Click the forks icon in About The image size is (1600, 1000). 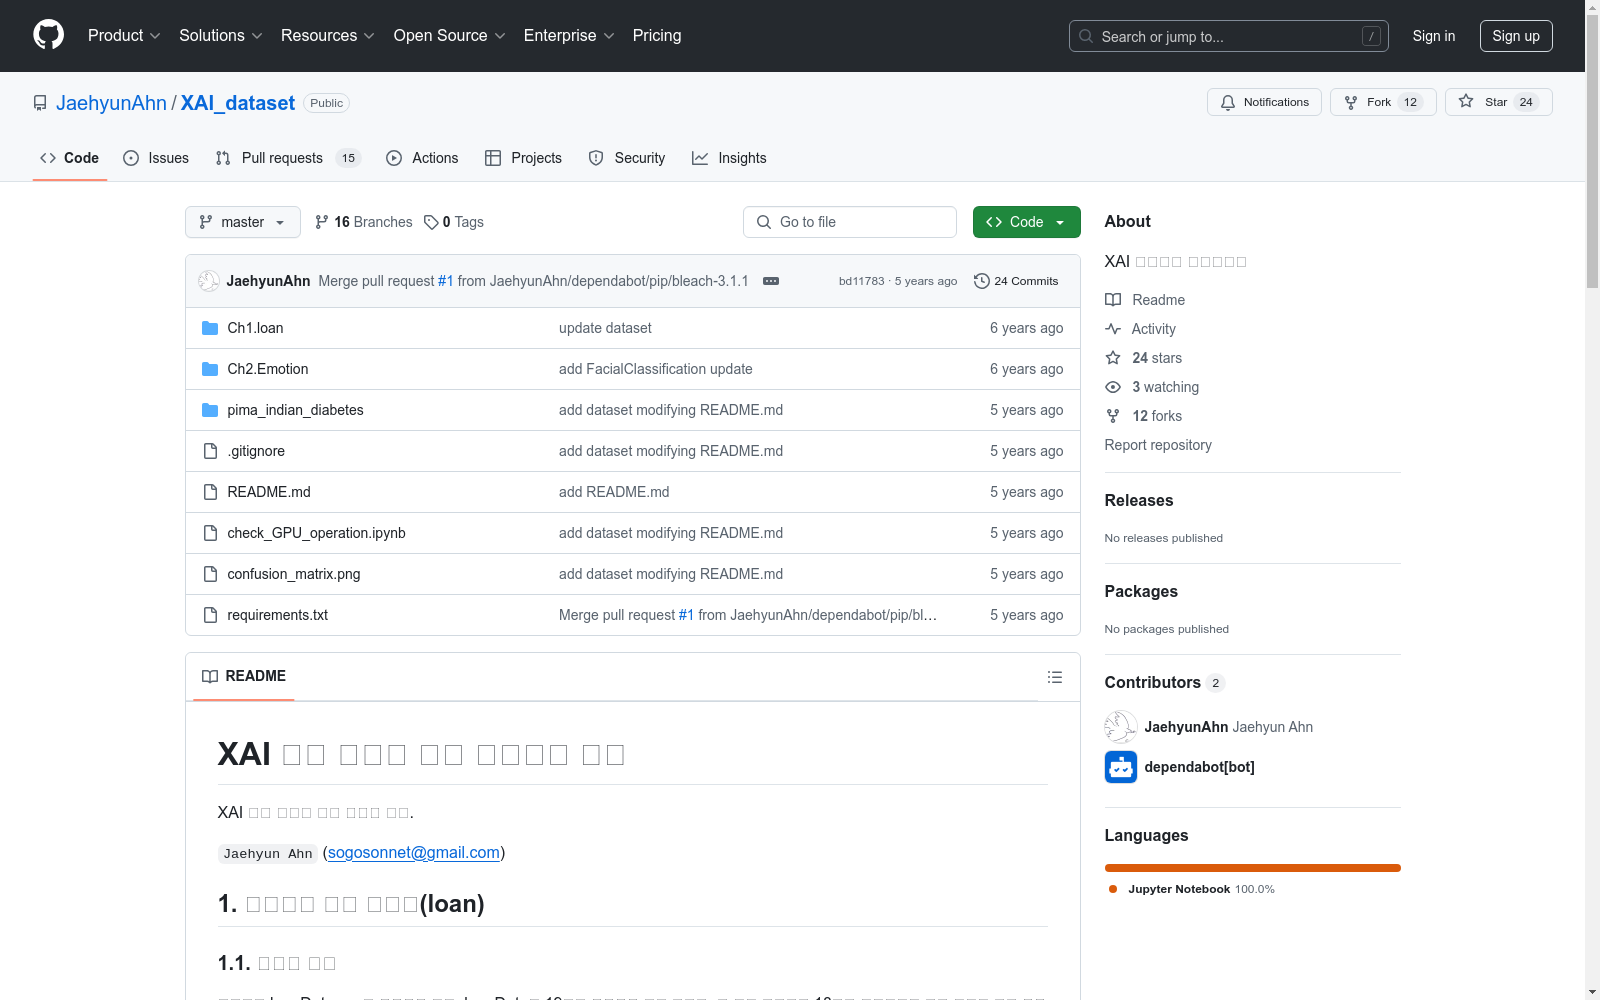point(1113,416)
